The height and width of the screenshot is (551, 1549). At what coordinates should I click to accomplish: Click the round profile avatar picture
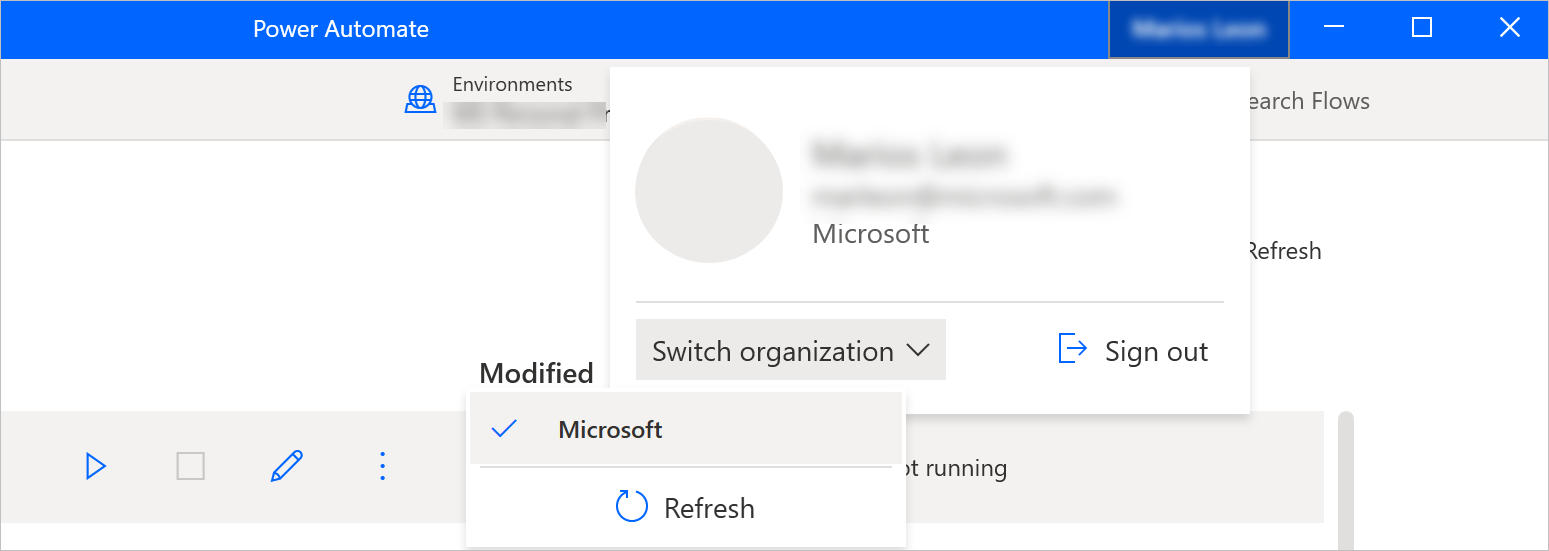point(708,190)
